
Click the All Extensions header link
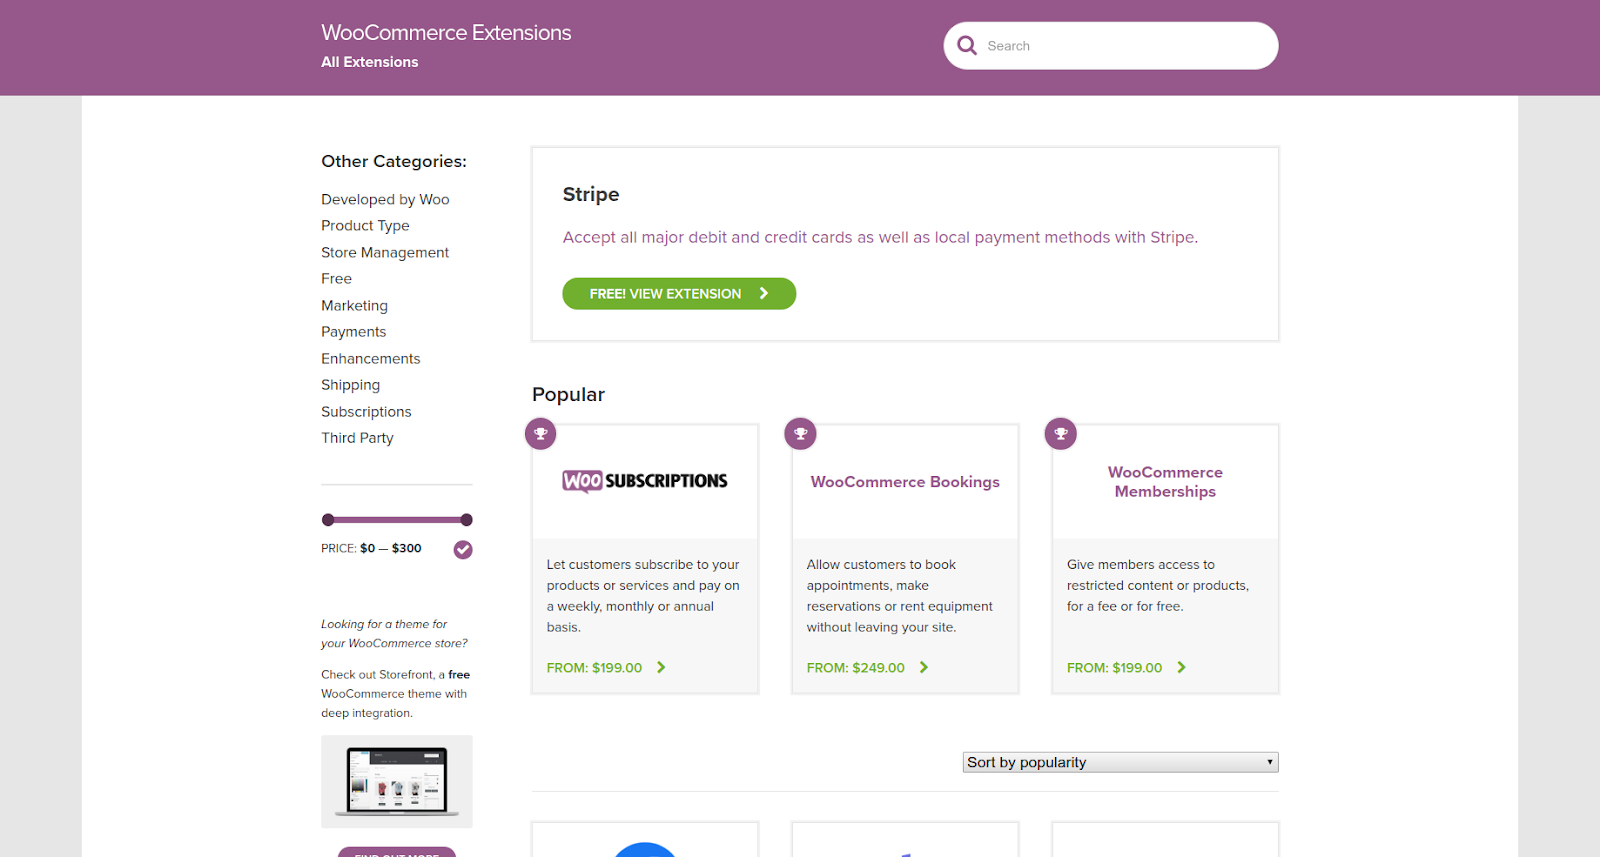[369, 62]
